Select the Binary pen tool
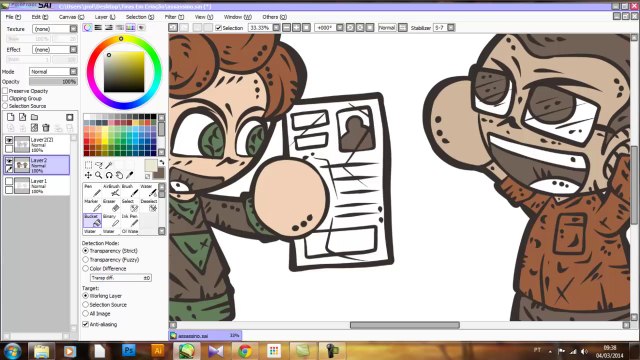This screenshot has height=360, width=640. [111, 220]
